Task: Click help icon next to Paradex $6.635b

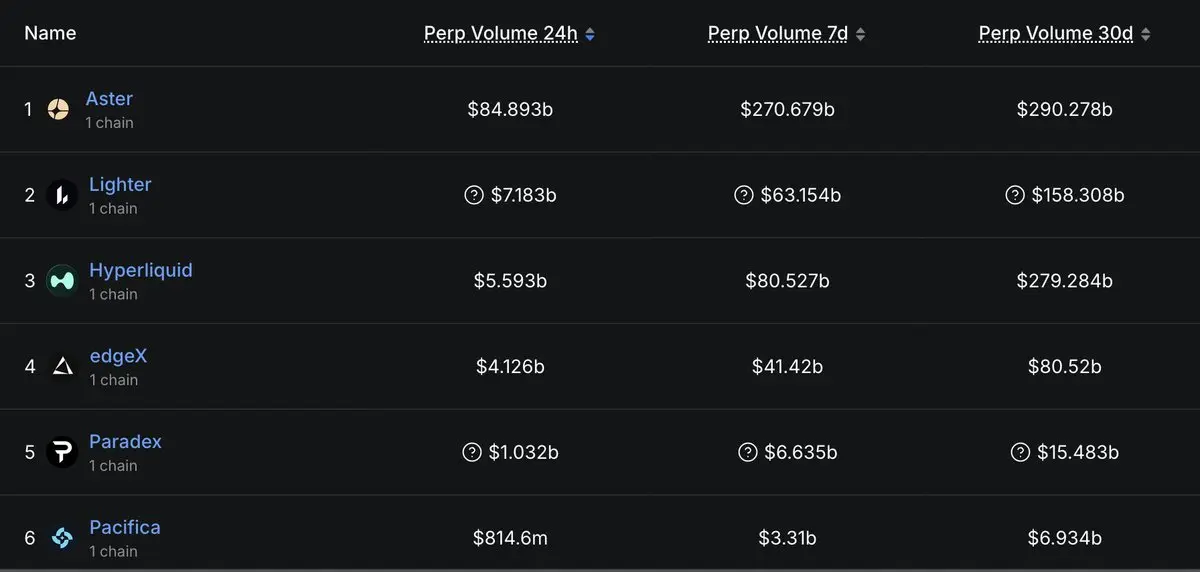Action: (747, 452)
